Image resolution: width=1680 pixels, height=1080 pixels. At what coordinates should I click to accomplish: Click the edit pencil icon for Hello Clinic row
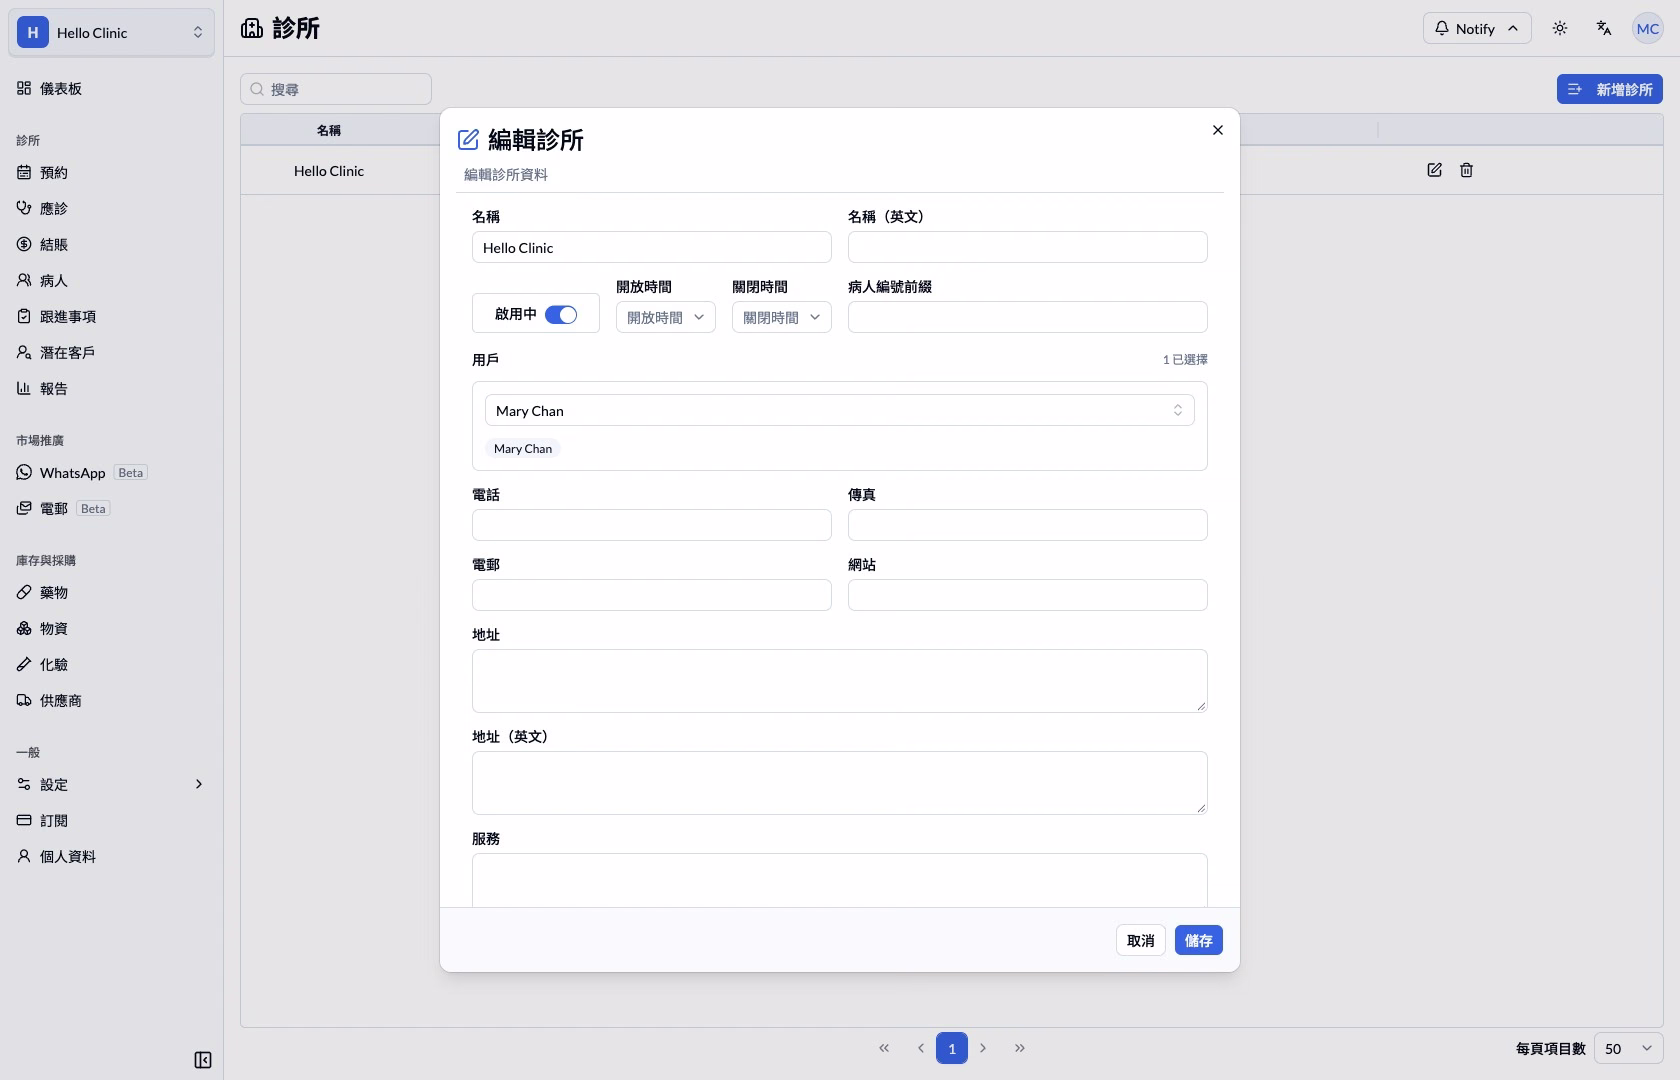pyautogui.click(x=1434, y=170)
